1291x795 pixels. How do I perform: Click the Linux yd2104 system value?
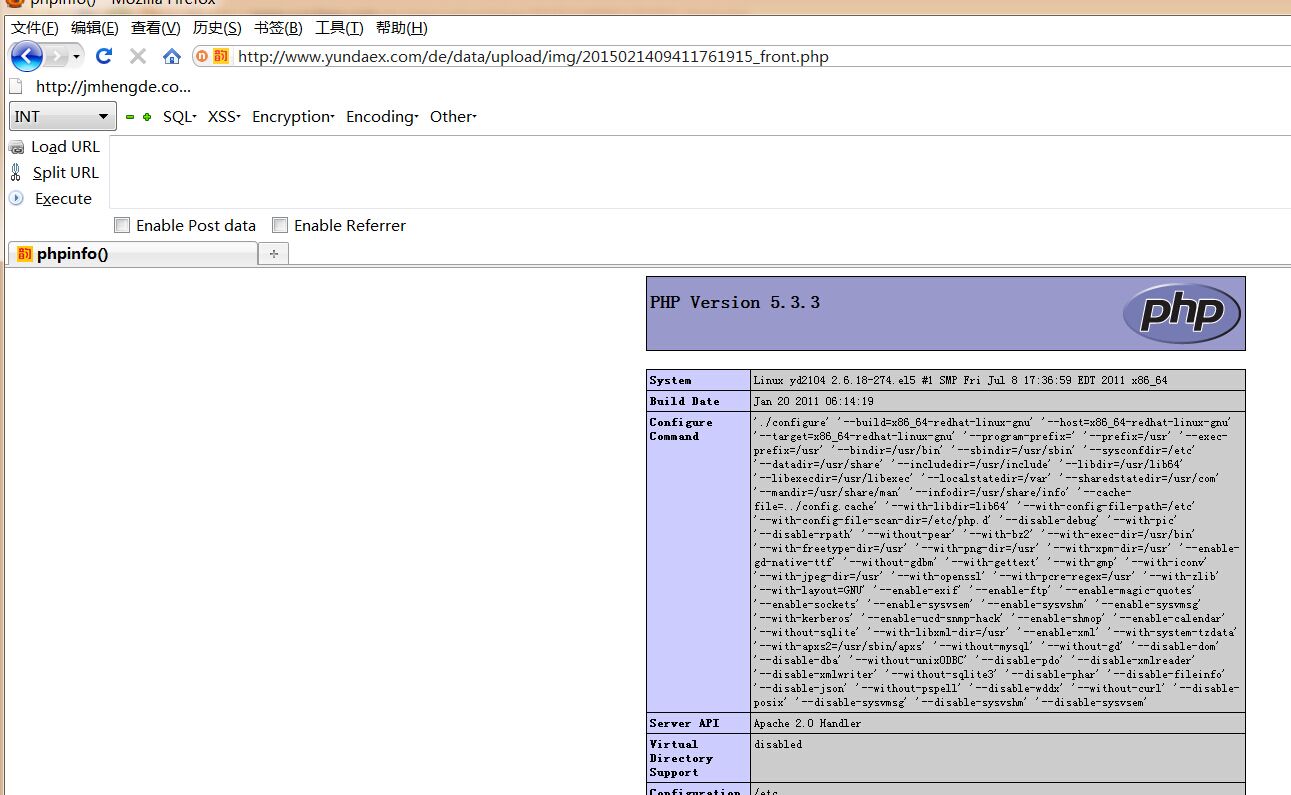tap(960, 380)
